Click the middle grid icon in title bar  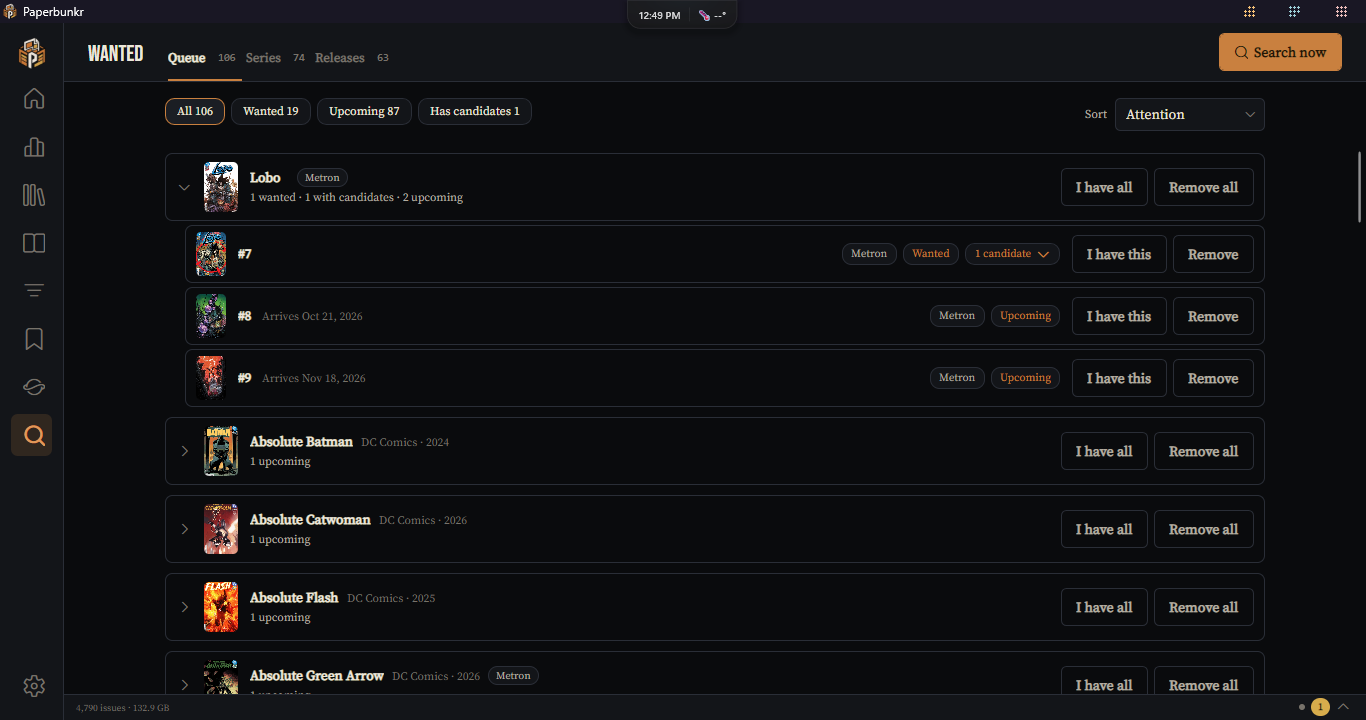1294,12
